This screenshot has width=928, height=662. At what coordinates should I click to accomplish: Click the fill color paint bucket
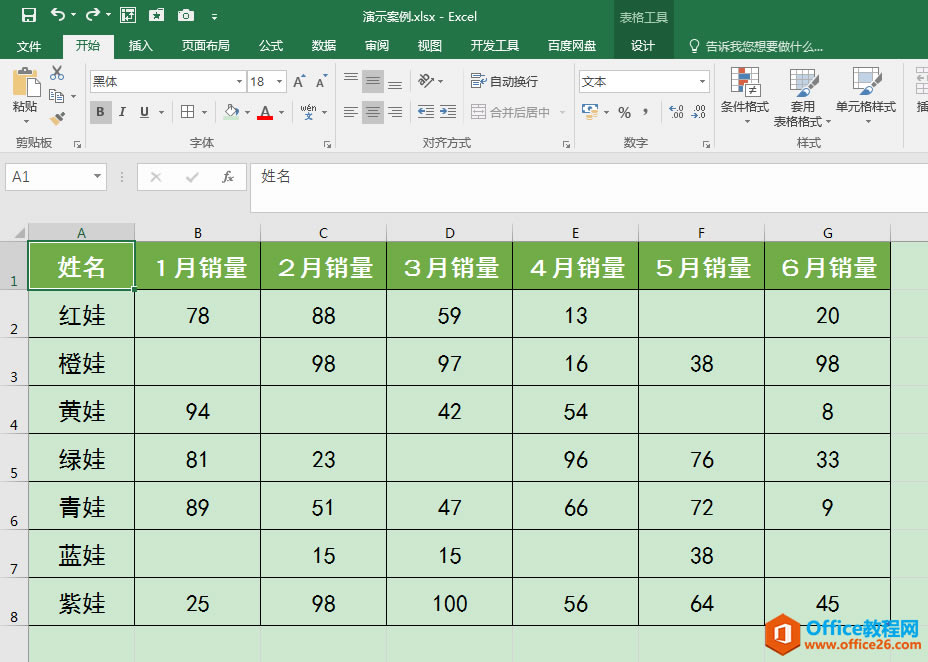click(x=231, y=112)
